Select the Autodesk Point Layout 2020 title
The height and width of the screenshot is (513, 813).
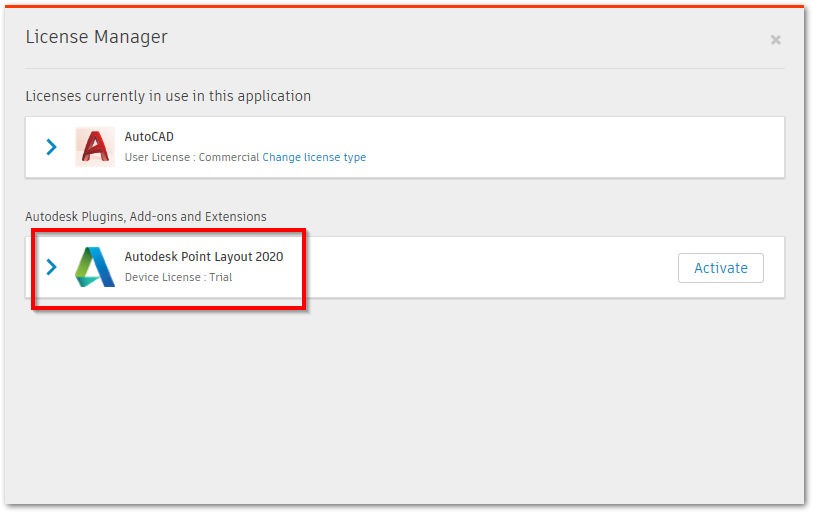[204, 257]
